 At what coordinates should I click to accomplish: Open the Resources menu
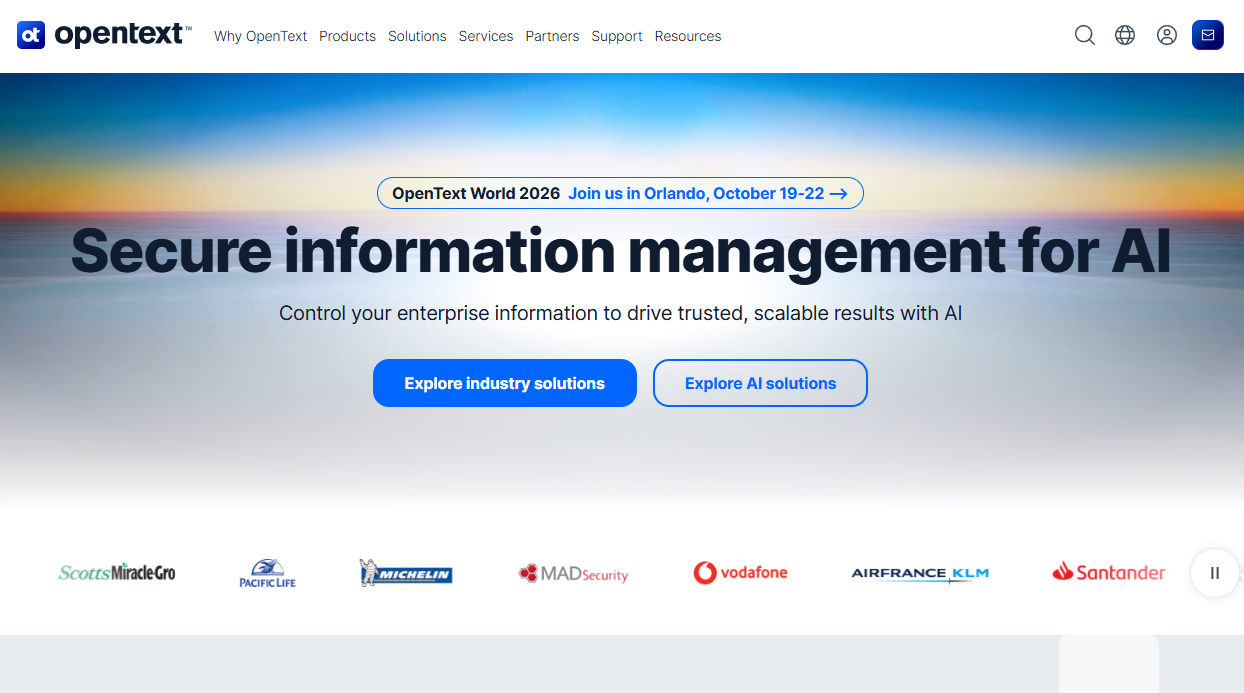coord(688,36)
